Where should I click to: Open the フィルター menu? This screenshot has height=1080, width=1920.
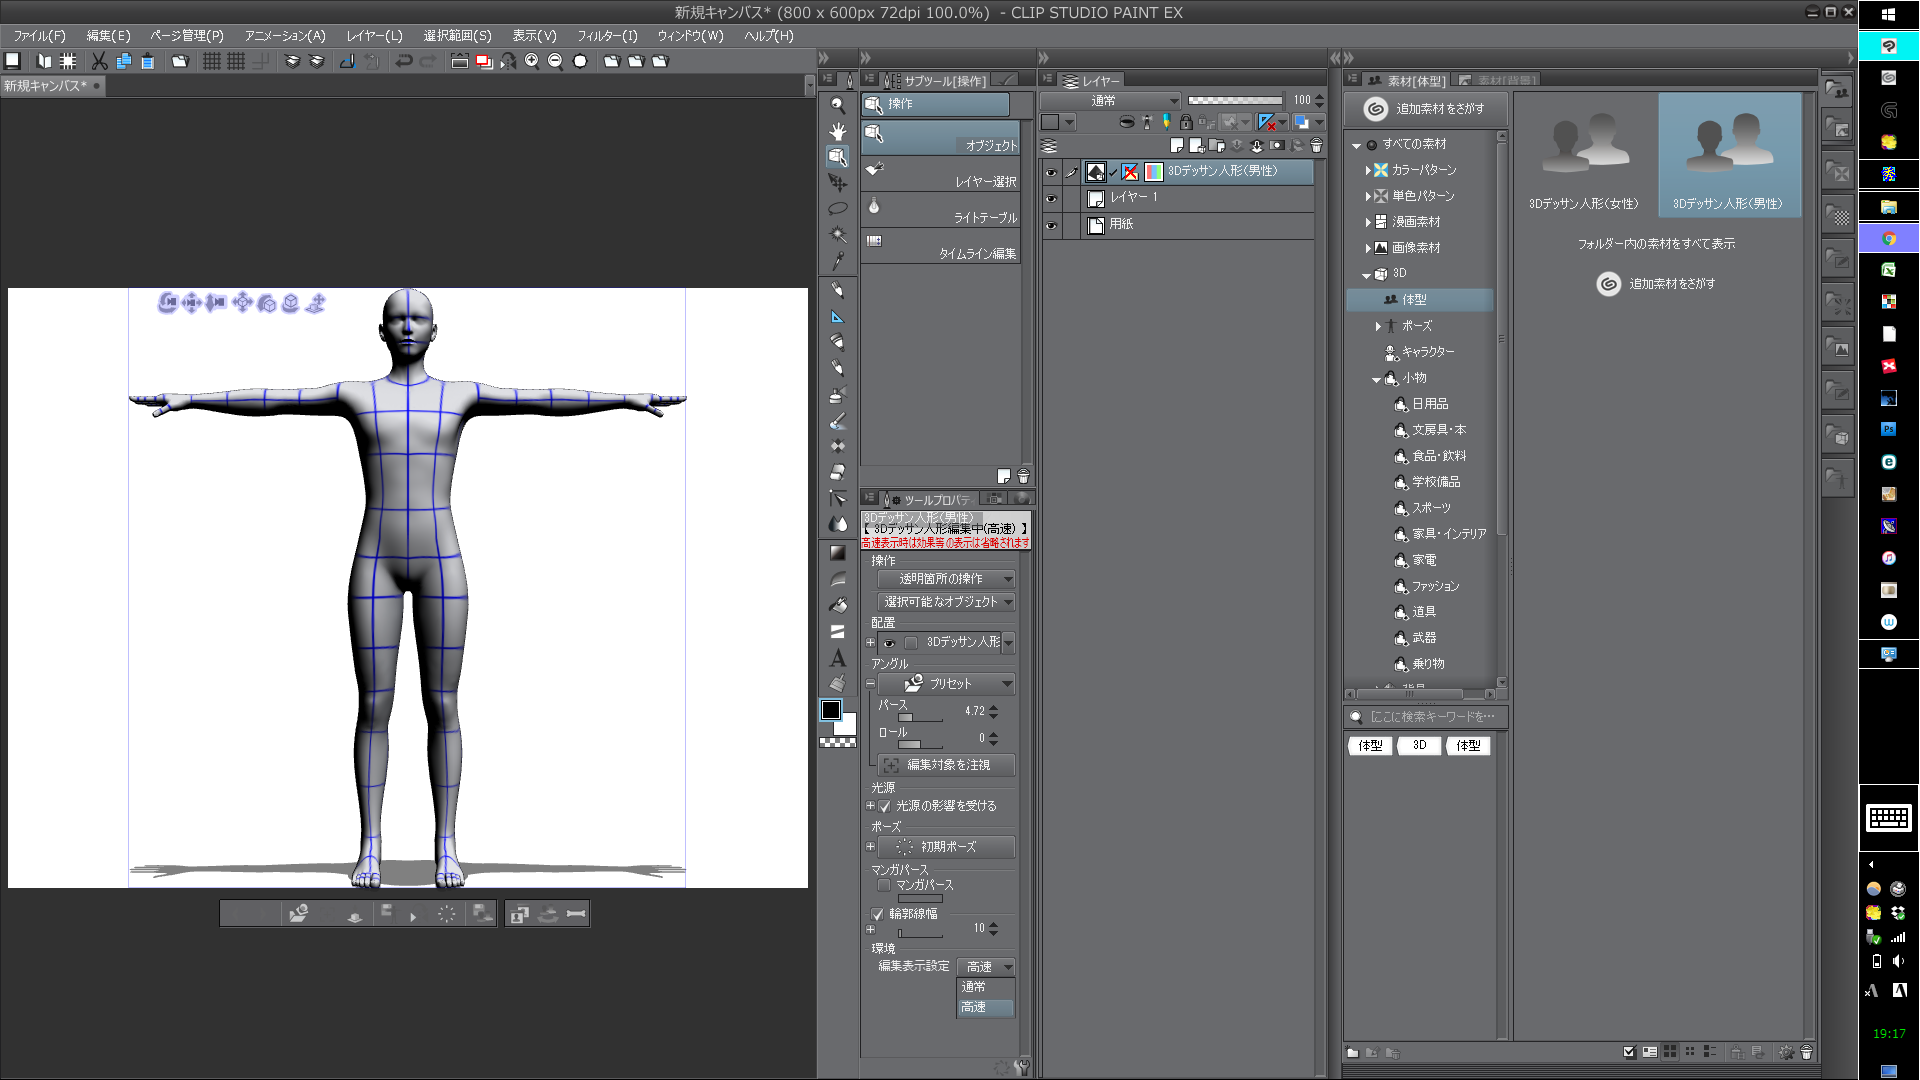click(606, 36)
